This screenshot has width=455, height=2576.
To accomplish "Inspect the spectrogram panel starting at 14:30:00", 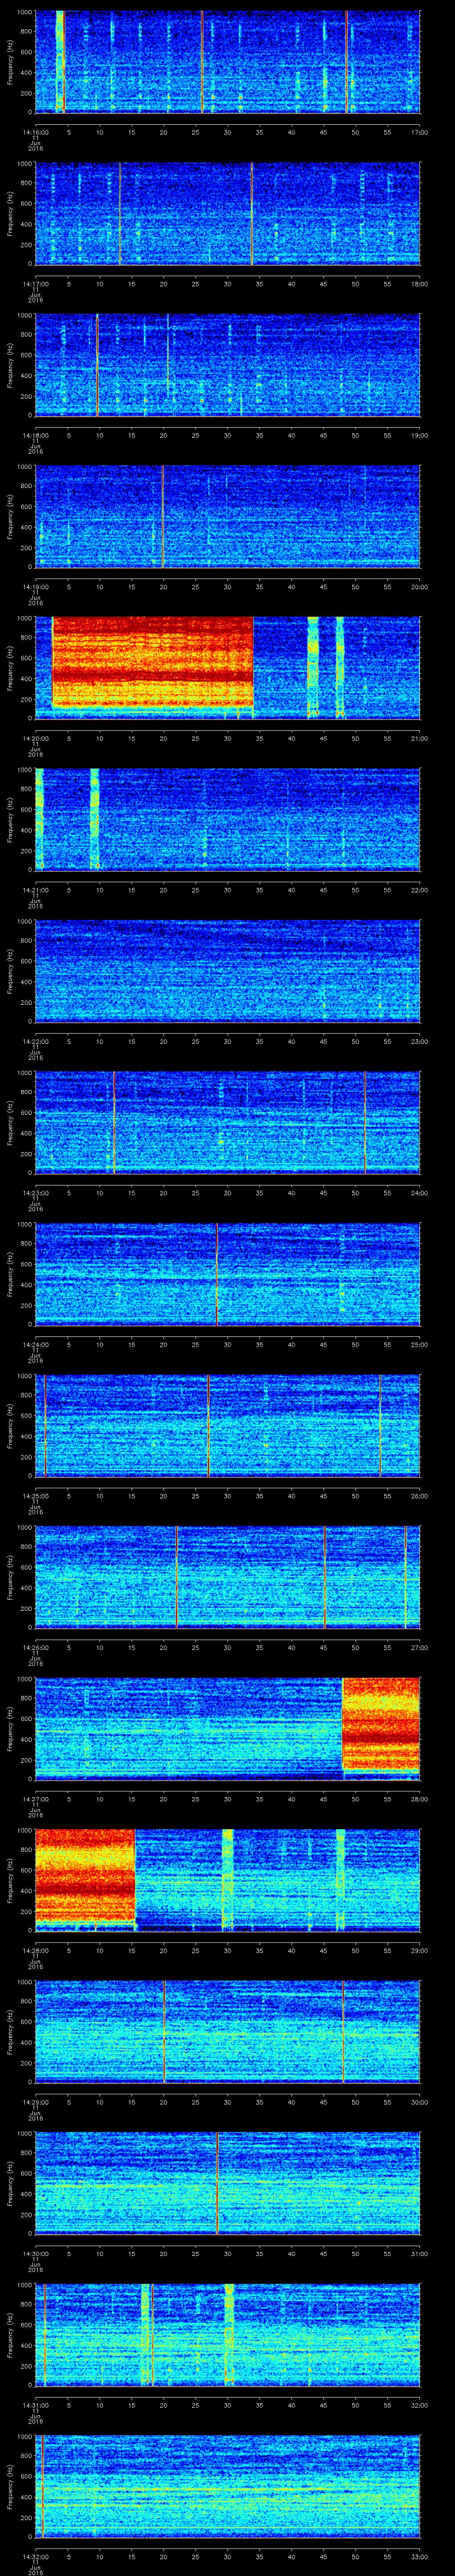I will tap(227, 2185).
